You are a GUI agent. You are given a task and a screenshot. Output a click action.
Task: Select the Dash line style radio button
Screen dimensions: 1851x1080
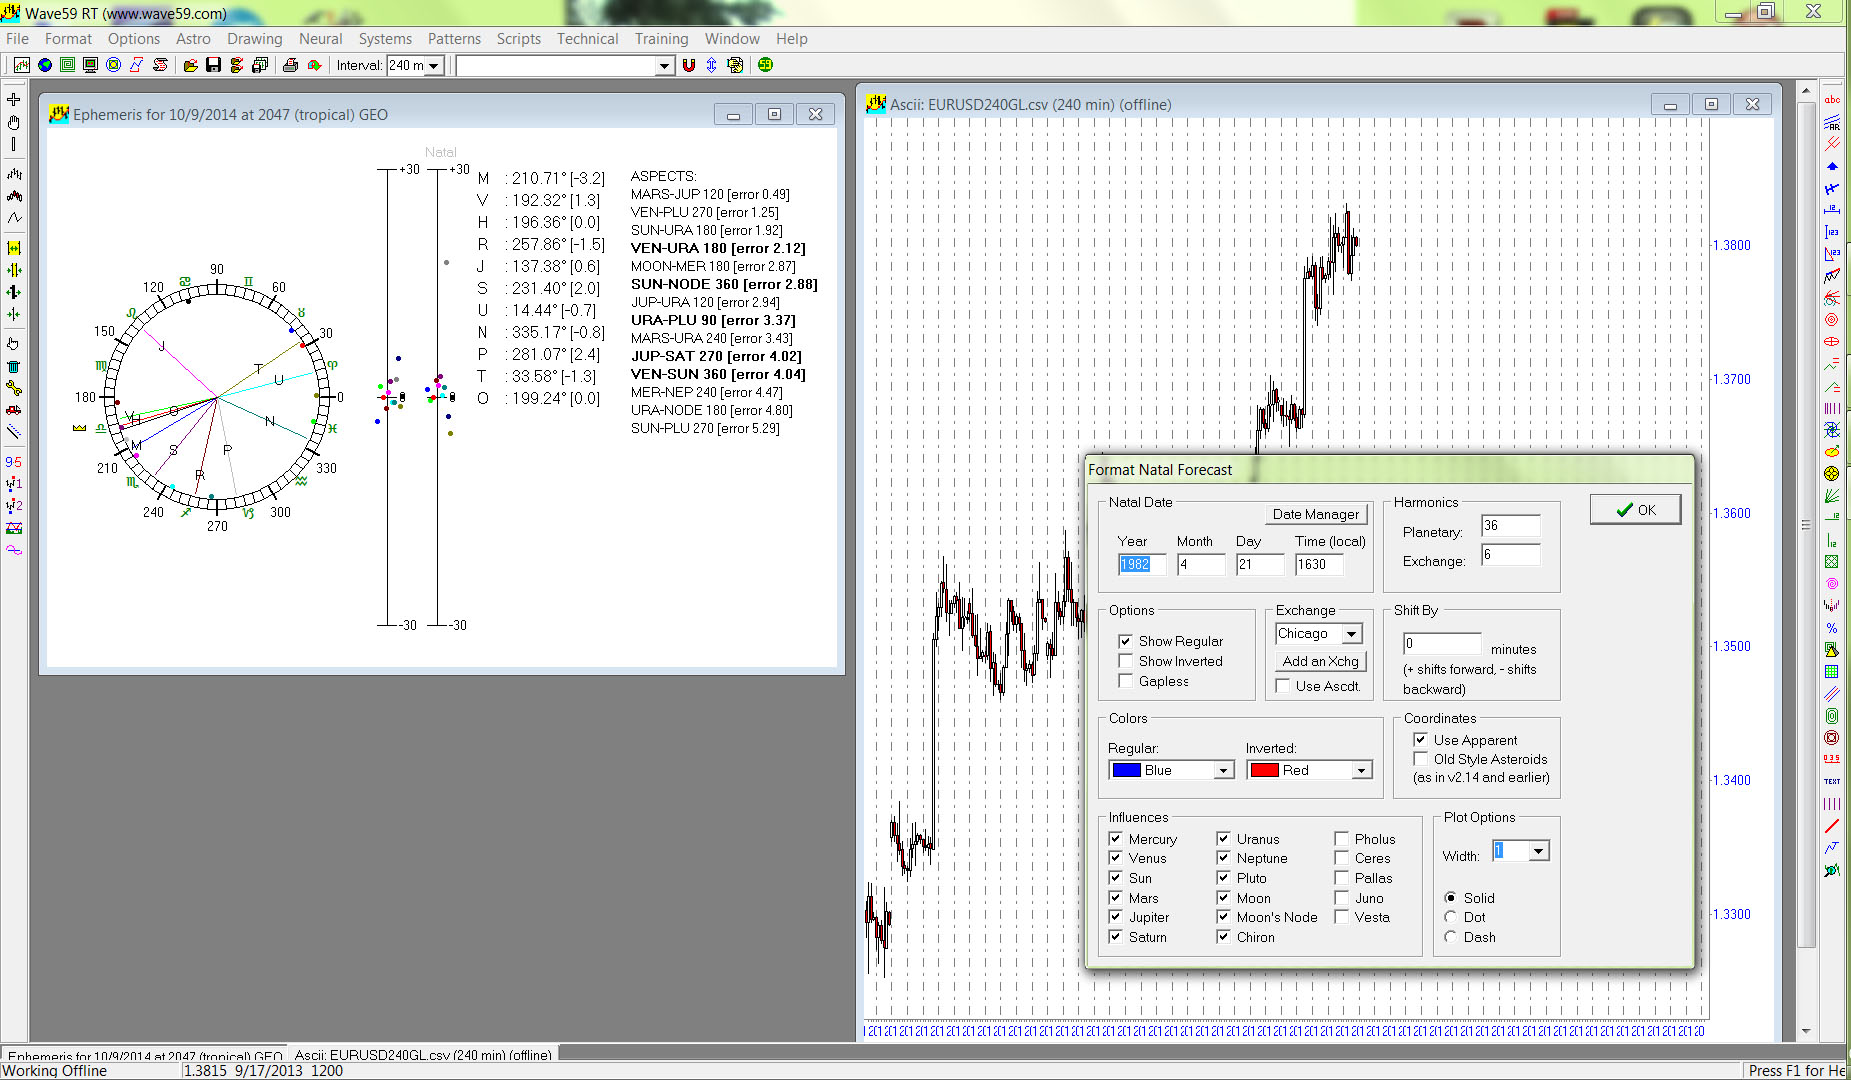[1451, 937]
